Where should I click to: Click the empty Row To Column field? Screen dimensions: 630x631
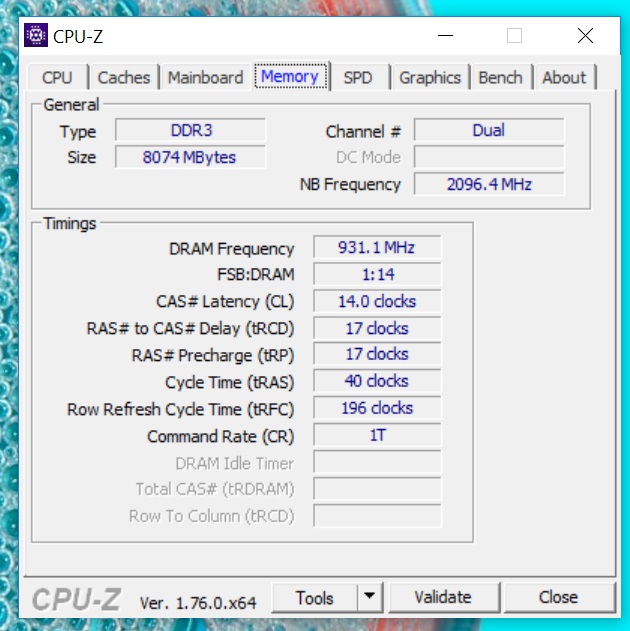[377, 516]
